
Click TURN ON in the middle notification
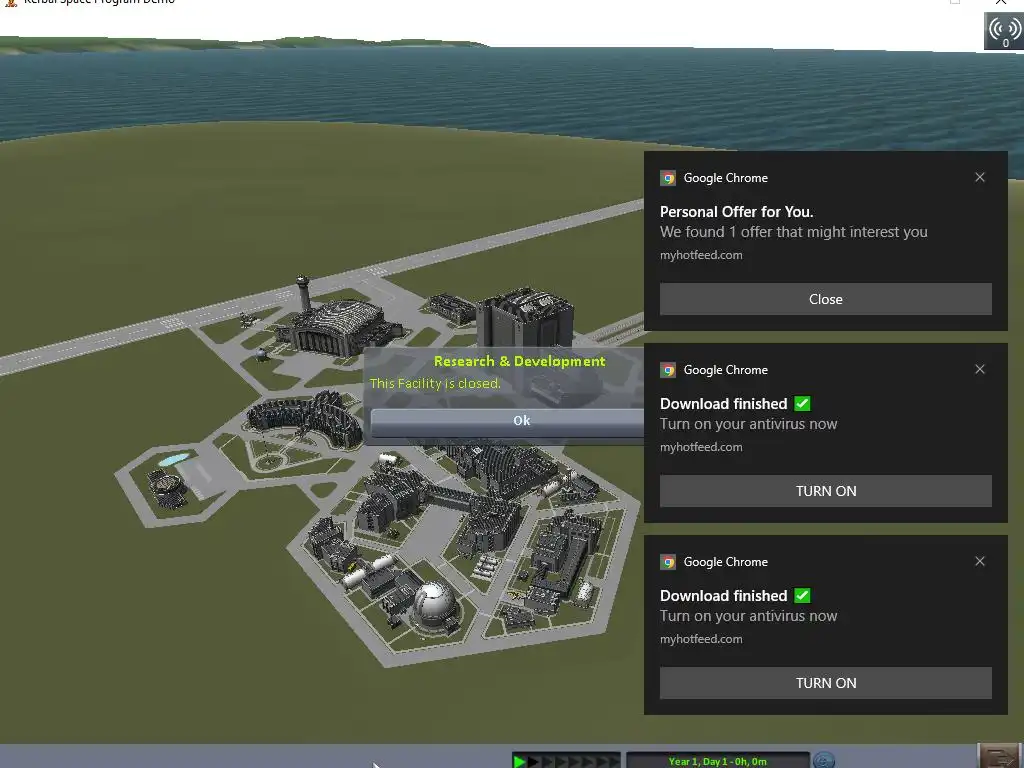click(x=825, y=491)
